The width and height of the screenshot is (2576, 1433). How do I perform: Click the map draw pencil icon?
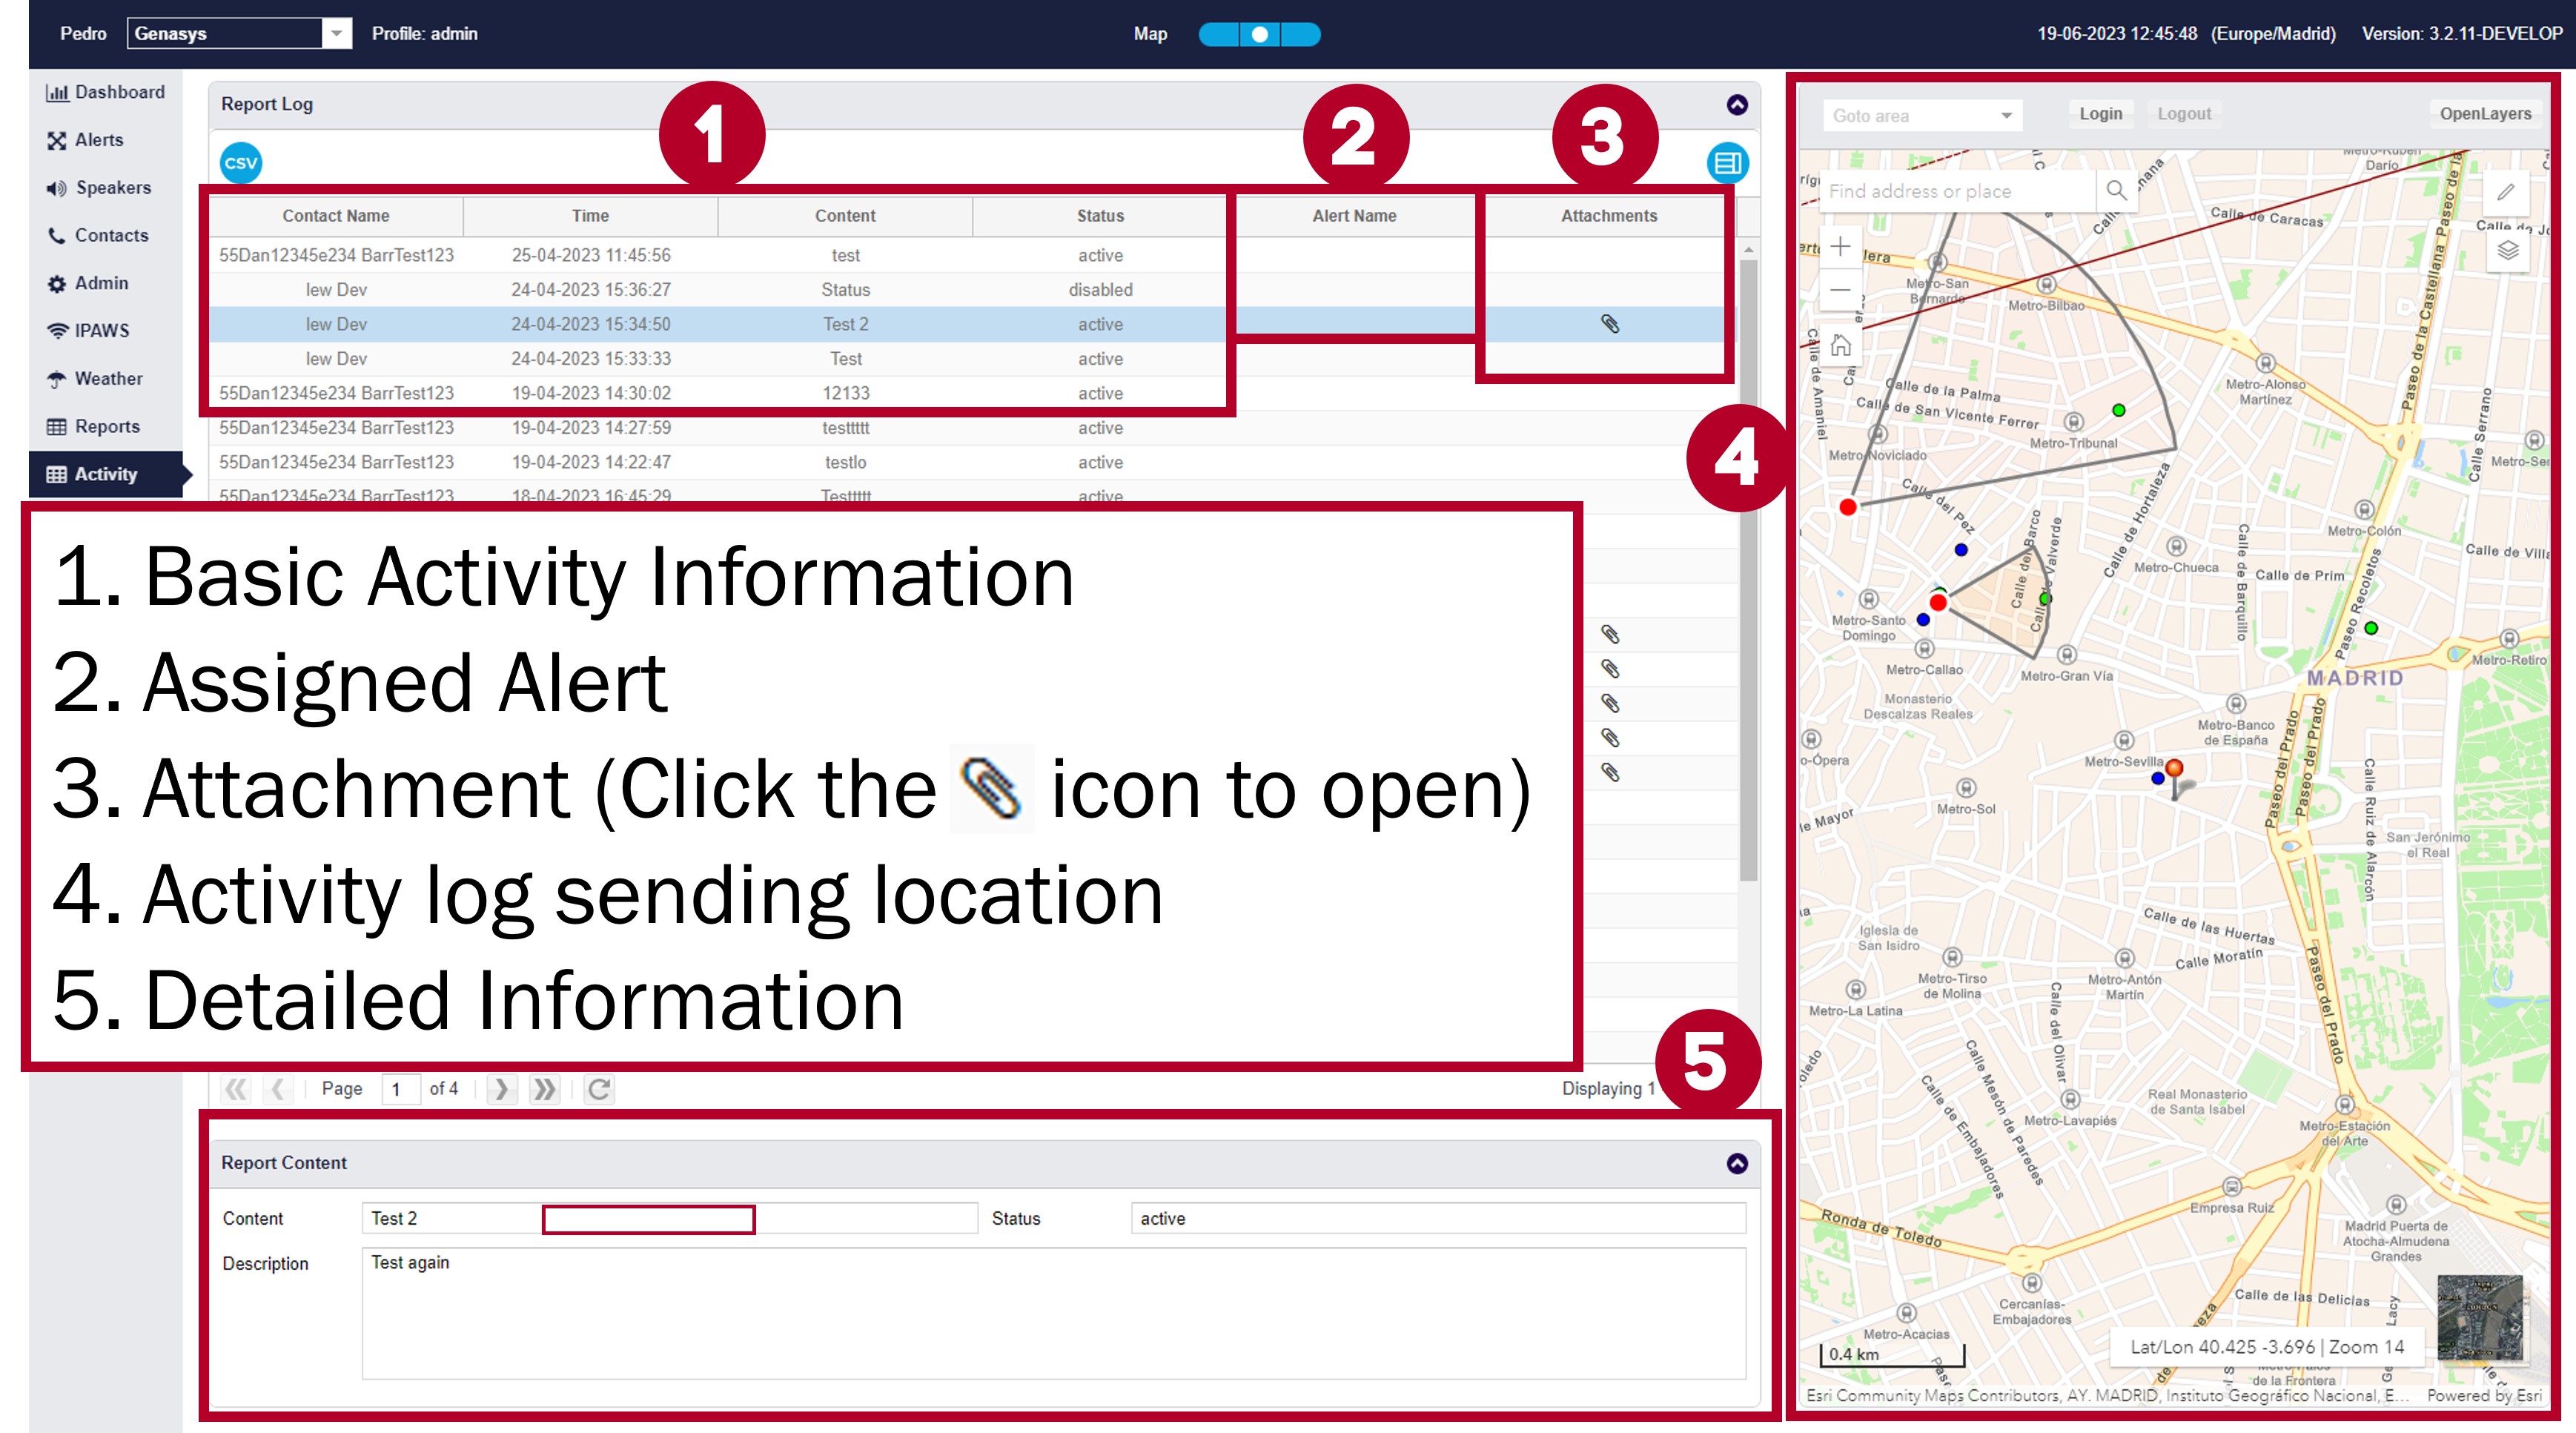(2505, 192)
